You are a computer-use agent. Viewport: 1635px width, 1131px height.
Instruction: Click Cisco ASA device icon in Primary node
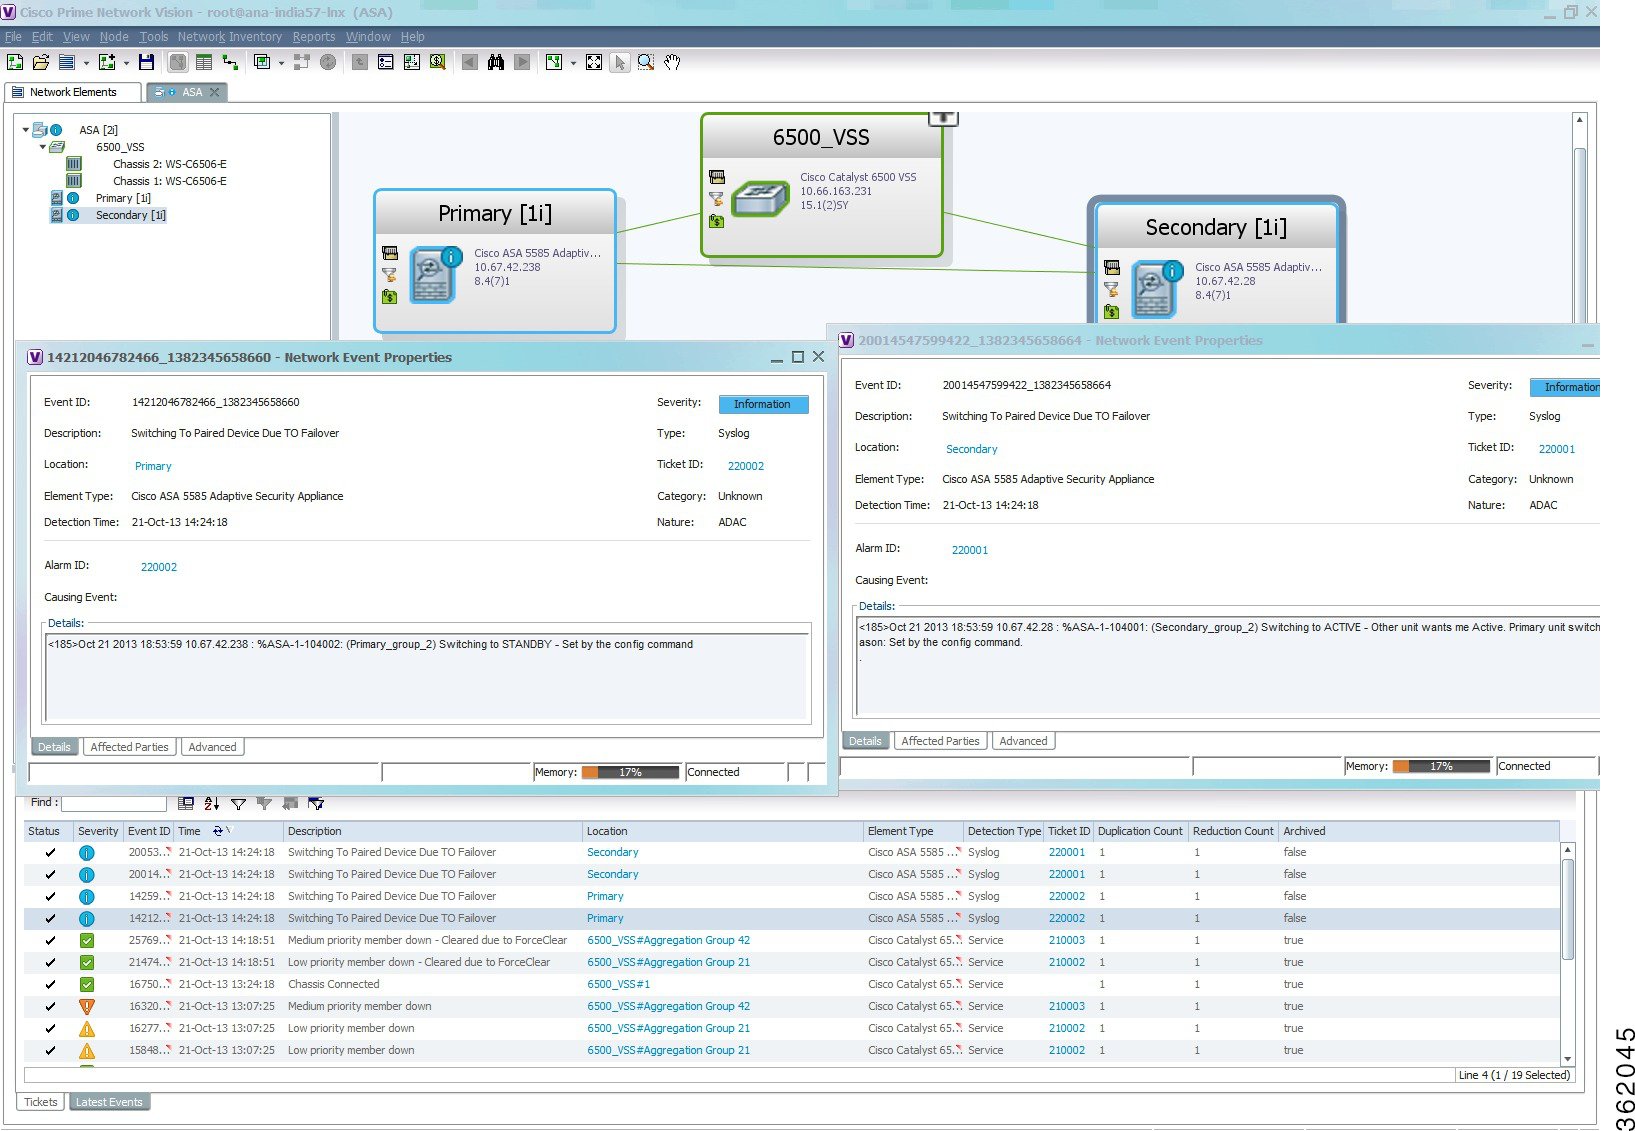(x=434, y=274)
